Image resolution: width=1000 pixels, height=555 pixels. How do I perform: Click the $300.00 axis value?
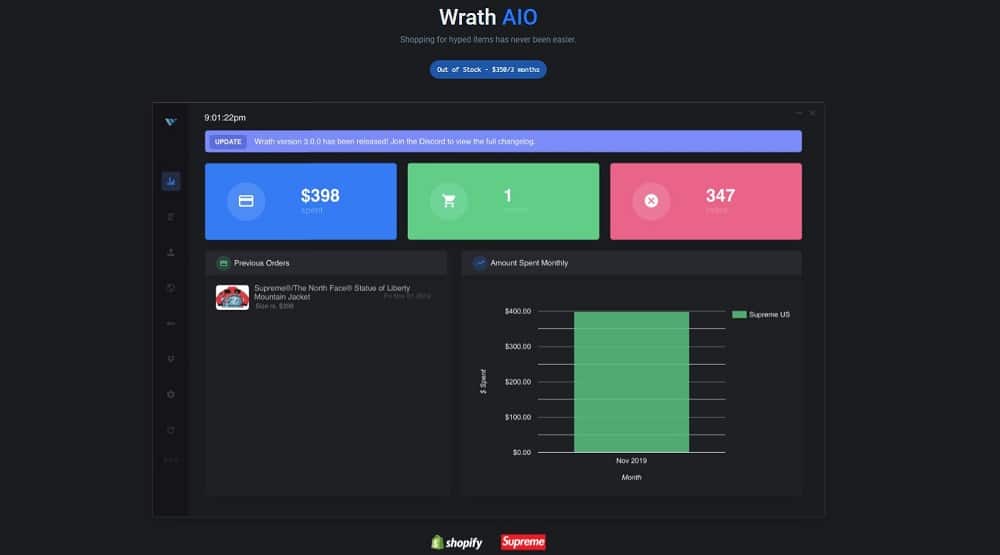(518, 346)
